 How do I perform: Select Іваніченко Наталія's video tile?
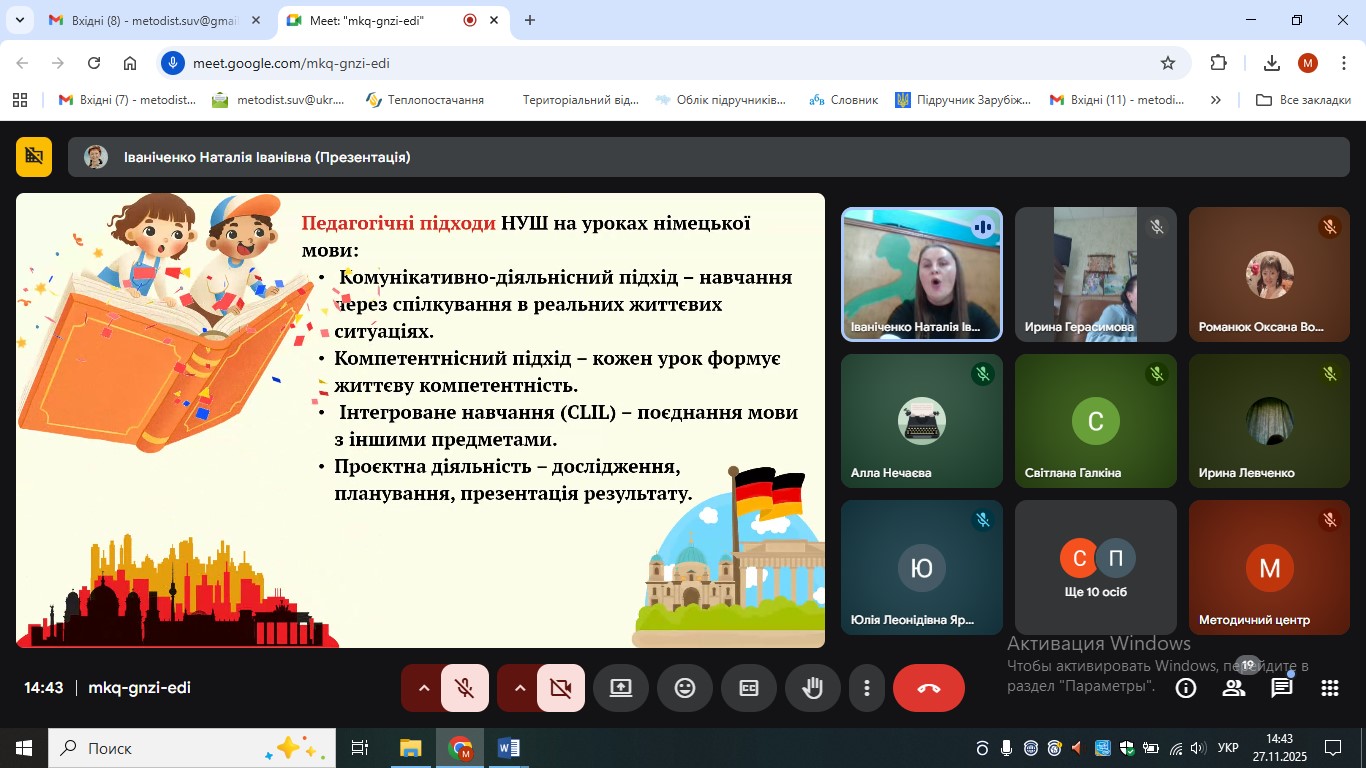pyautogui.click(x=921, y=274)
